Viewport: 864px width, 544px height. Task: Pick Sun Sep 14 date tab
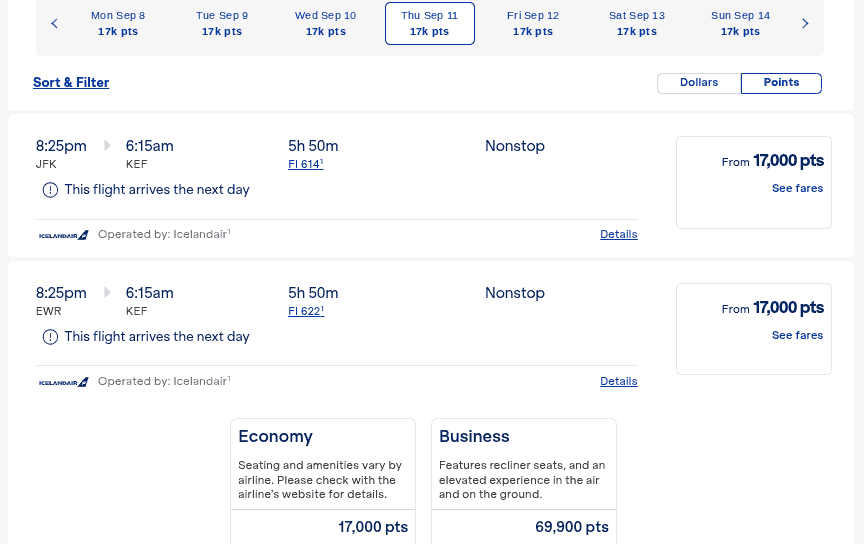tap(740, 24)
